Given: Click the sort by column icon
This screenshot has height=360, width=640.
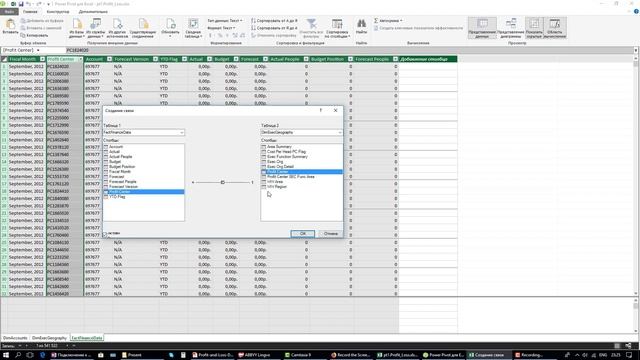Looking at the screenshot, I should pyautogui.click(x=337, y=28).
